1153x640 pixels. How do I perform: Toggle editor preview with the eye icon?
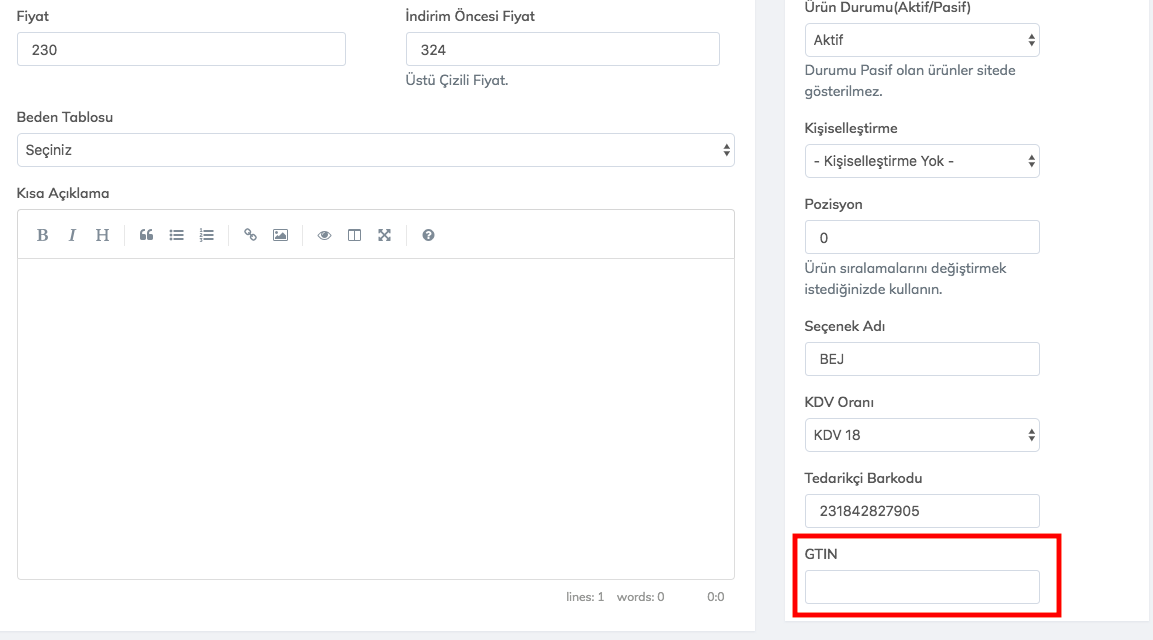[324, 235]
